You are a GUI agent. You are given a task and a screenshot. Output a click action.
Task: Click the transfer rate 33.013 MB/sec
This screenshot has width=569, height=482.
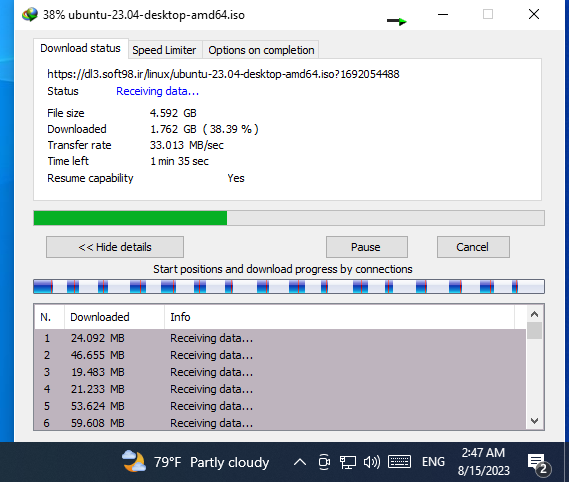coord(187,145)
